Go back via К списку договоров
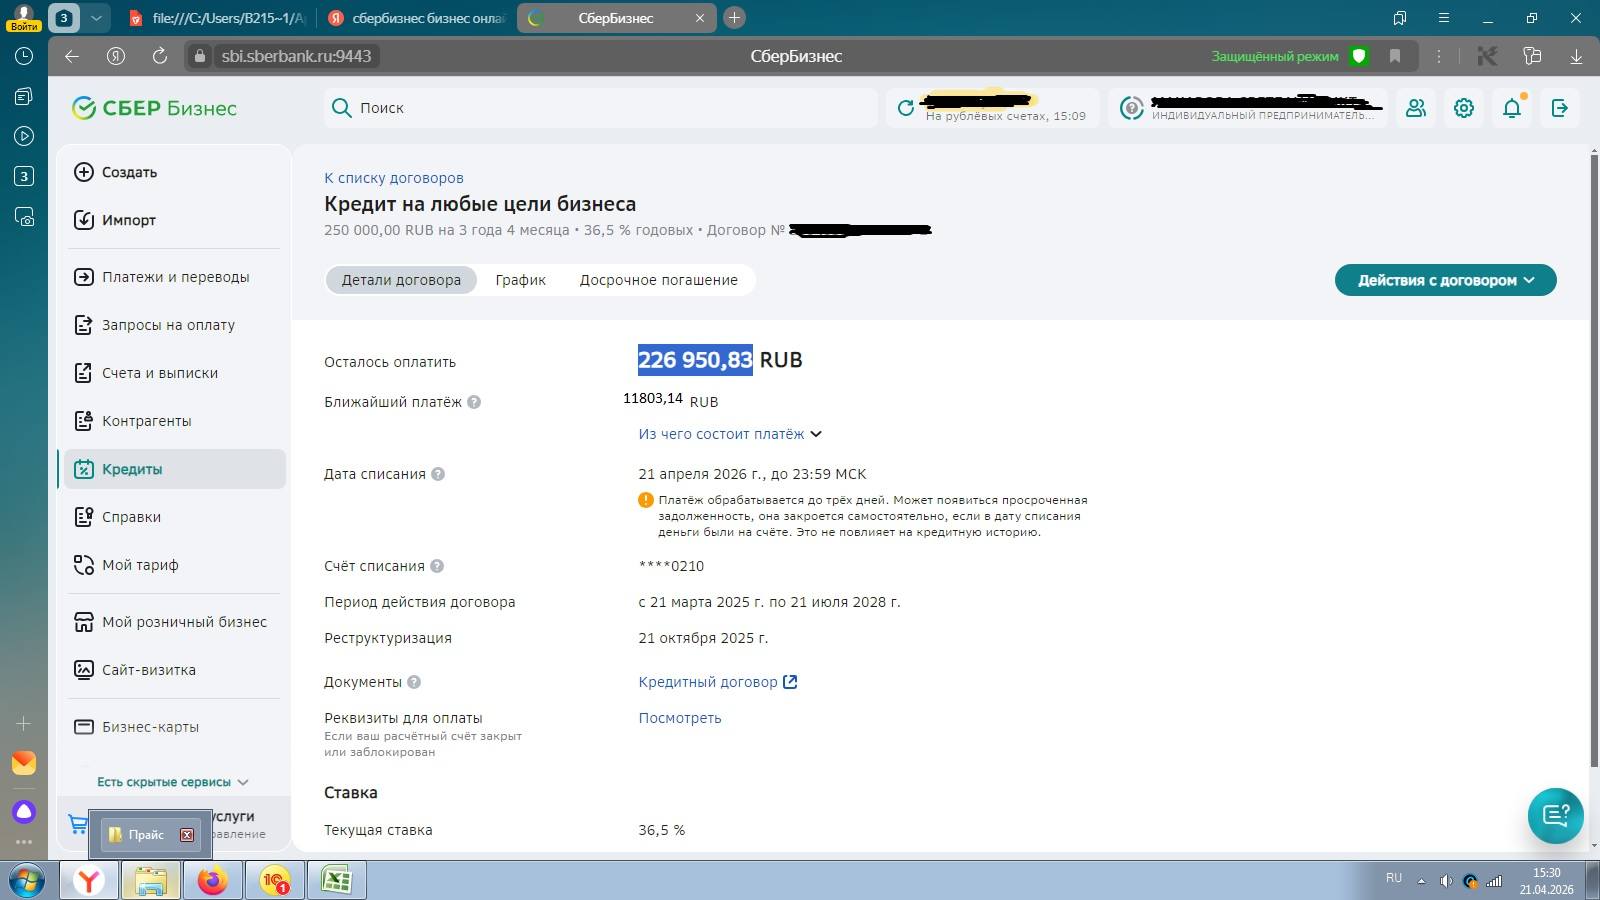1600x900 pixels. pos(394,178)
